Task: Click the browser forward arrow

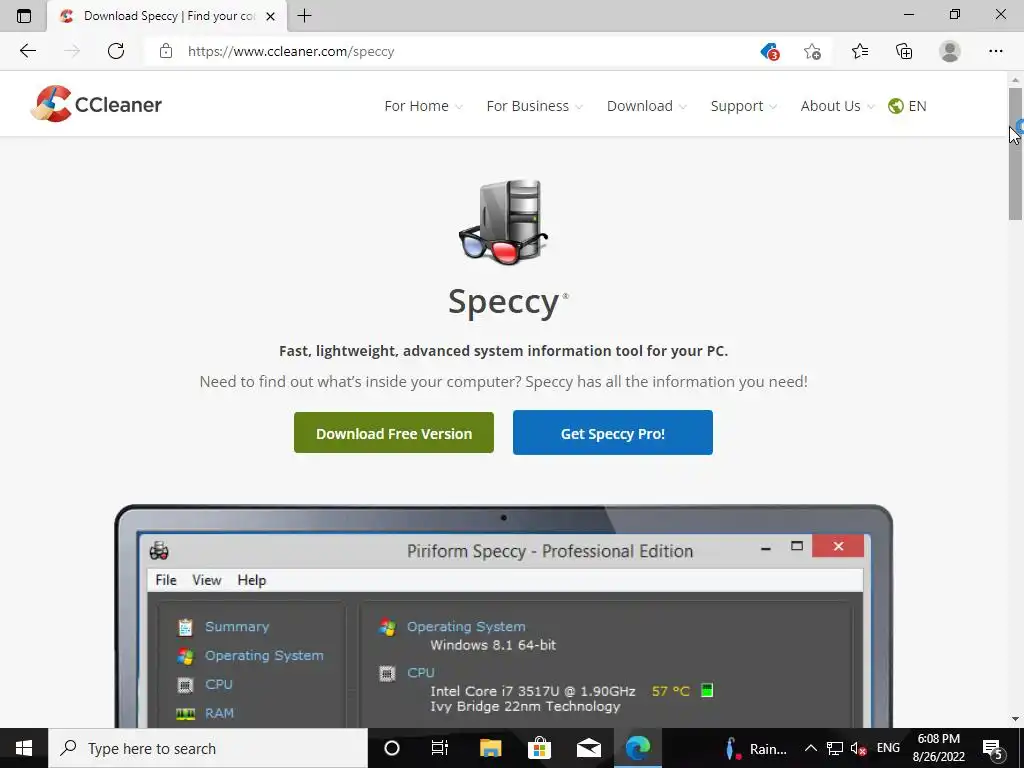Action: click(72, 51)
